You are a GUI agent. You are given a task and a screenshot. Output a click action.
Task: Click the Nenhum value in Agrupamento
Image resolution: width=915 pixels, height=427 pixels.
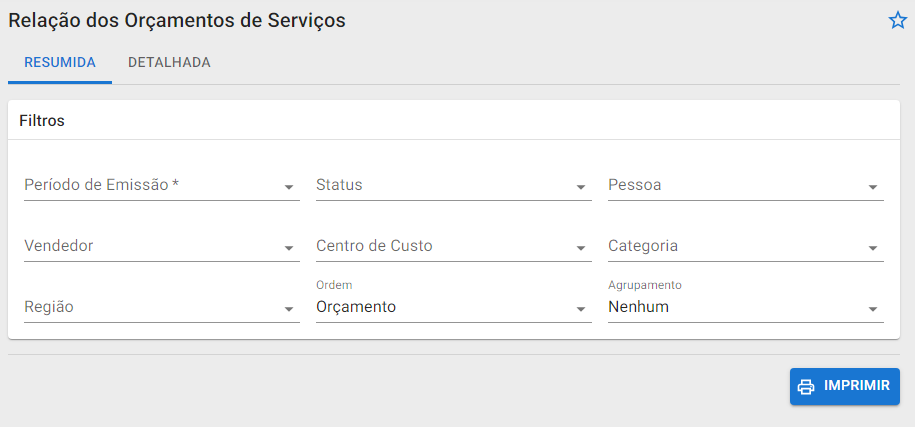pos(639,307)
